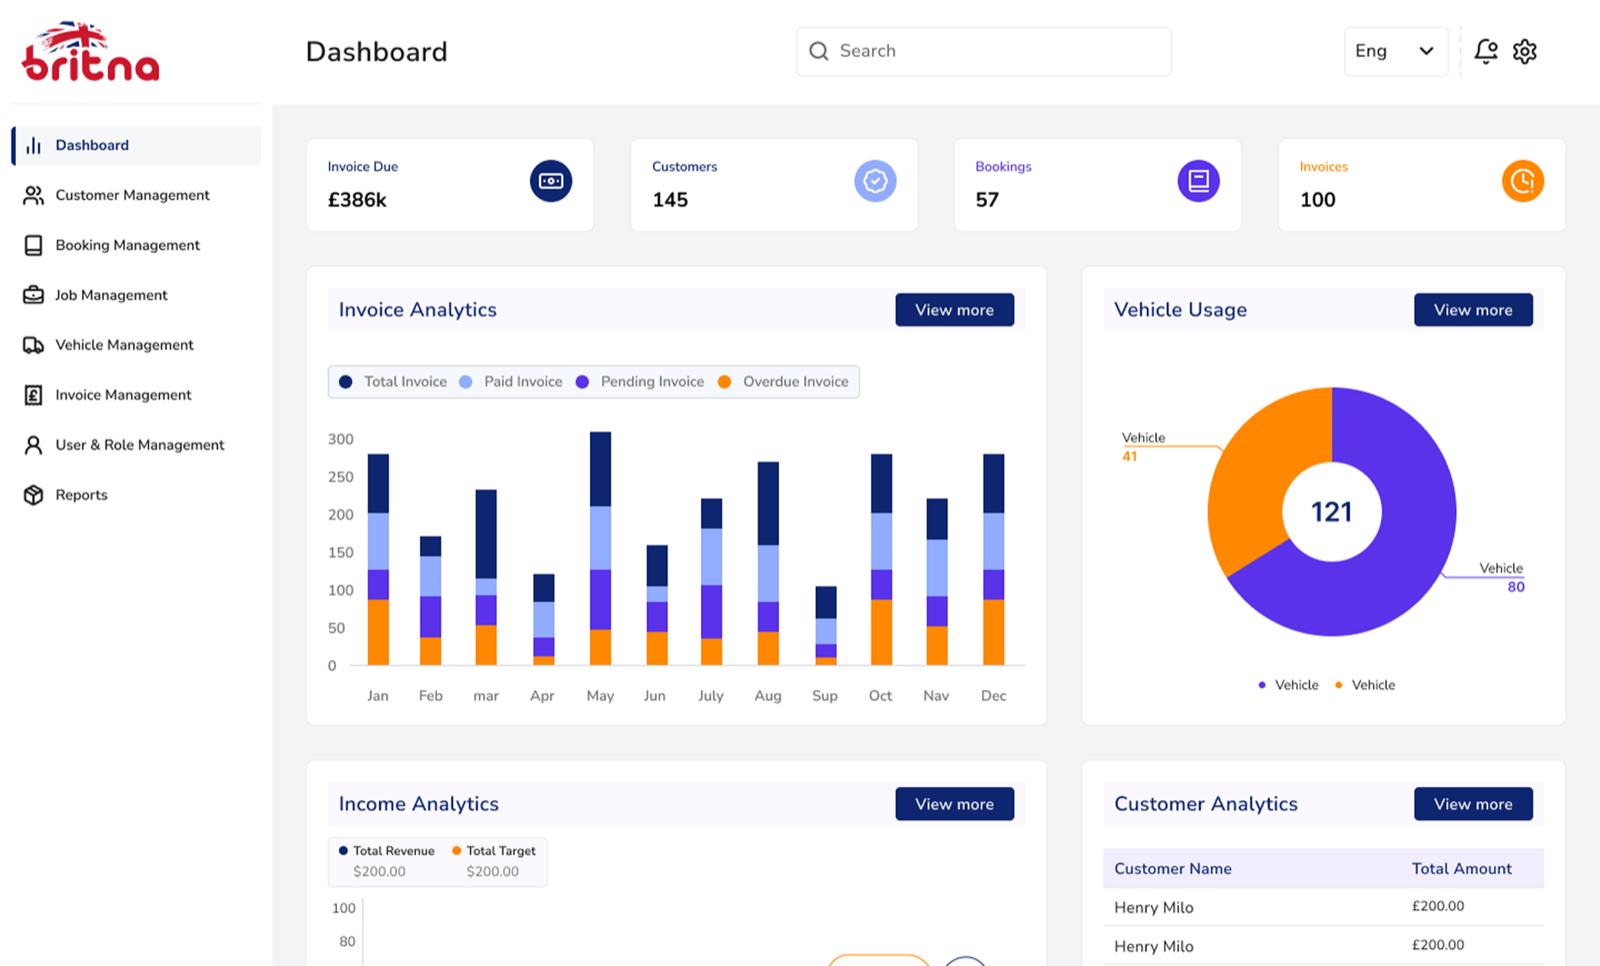Click the Vehicle 80 callout label
Viewport: 1600px width, 966px height.
[1502, 577]
